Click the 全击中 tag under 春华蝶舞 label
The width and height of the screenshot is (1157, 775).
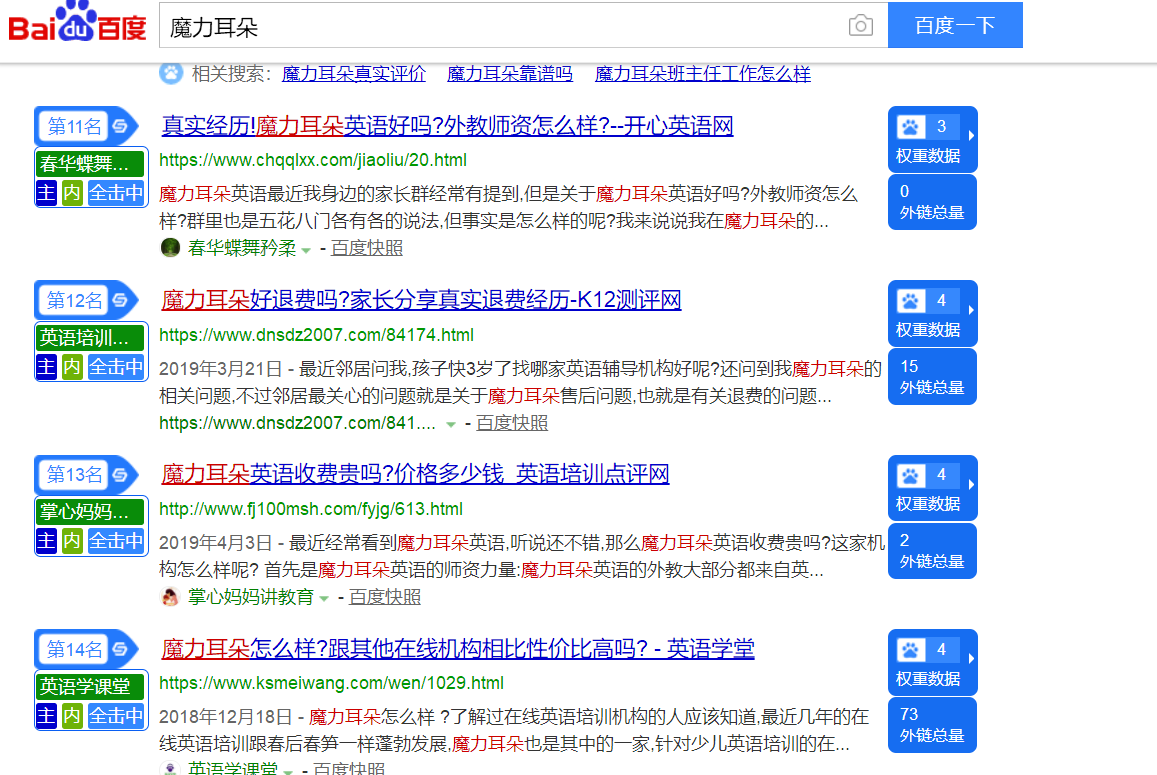pos(116,193)
